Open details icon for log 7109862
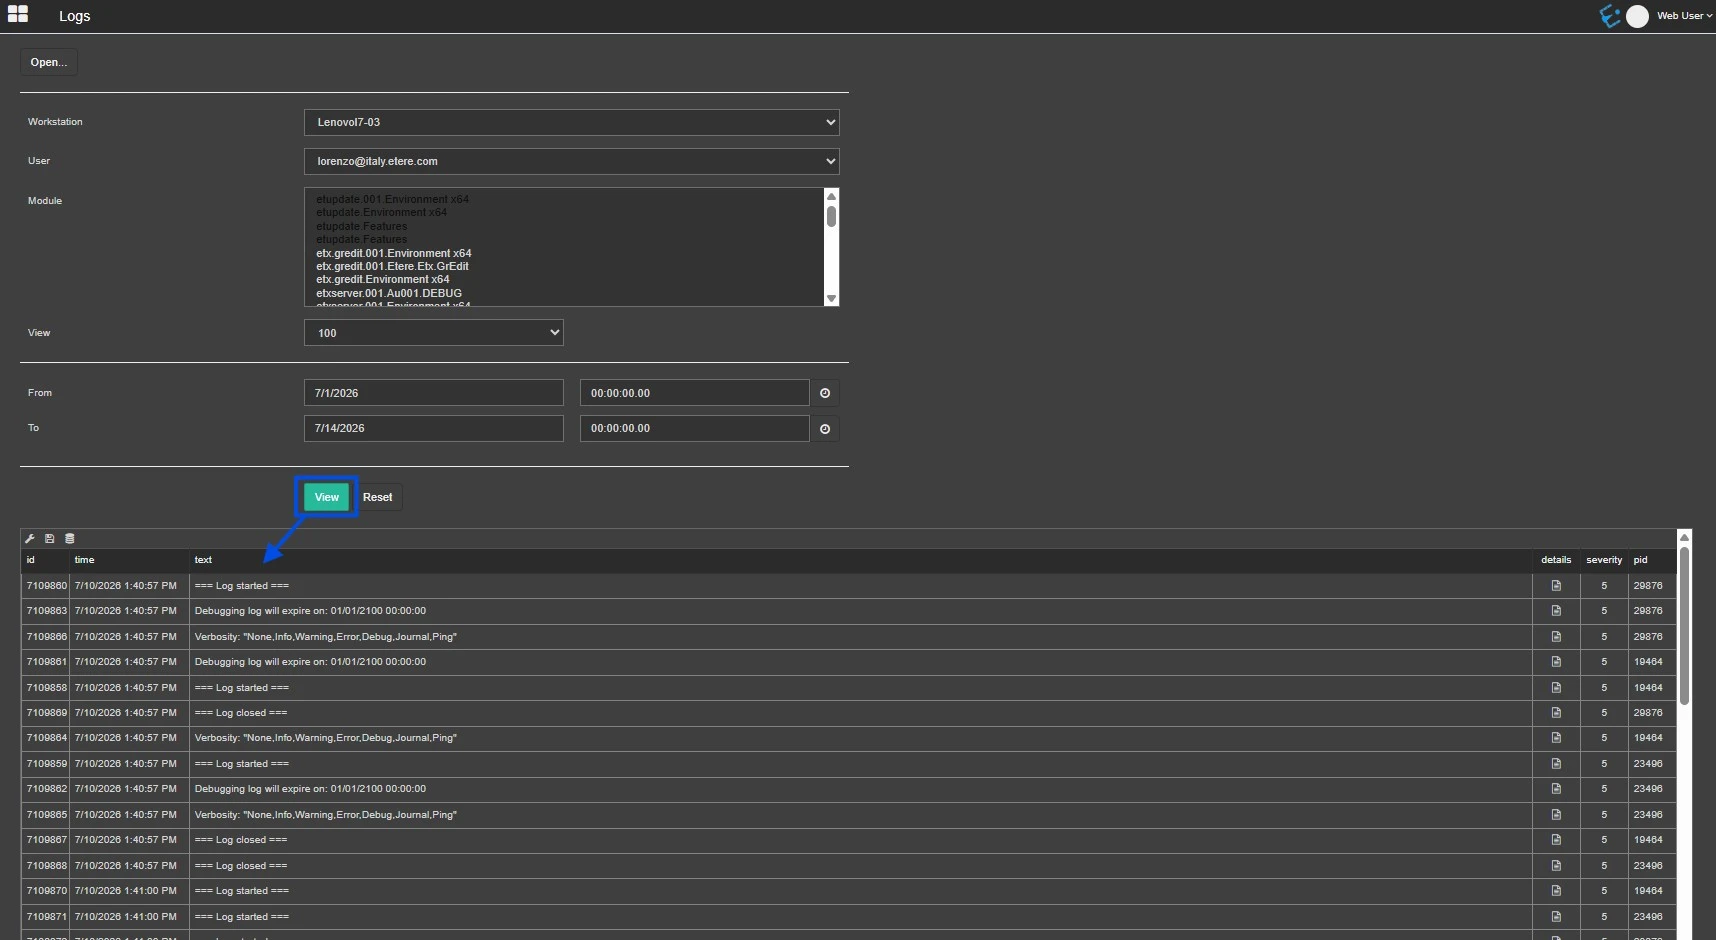Viewport: 1716px width, 940px height. click(x=1556, y=789)
